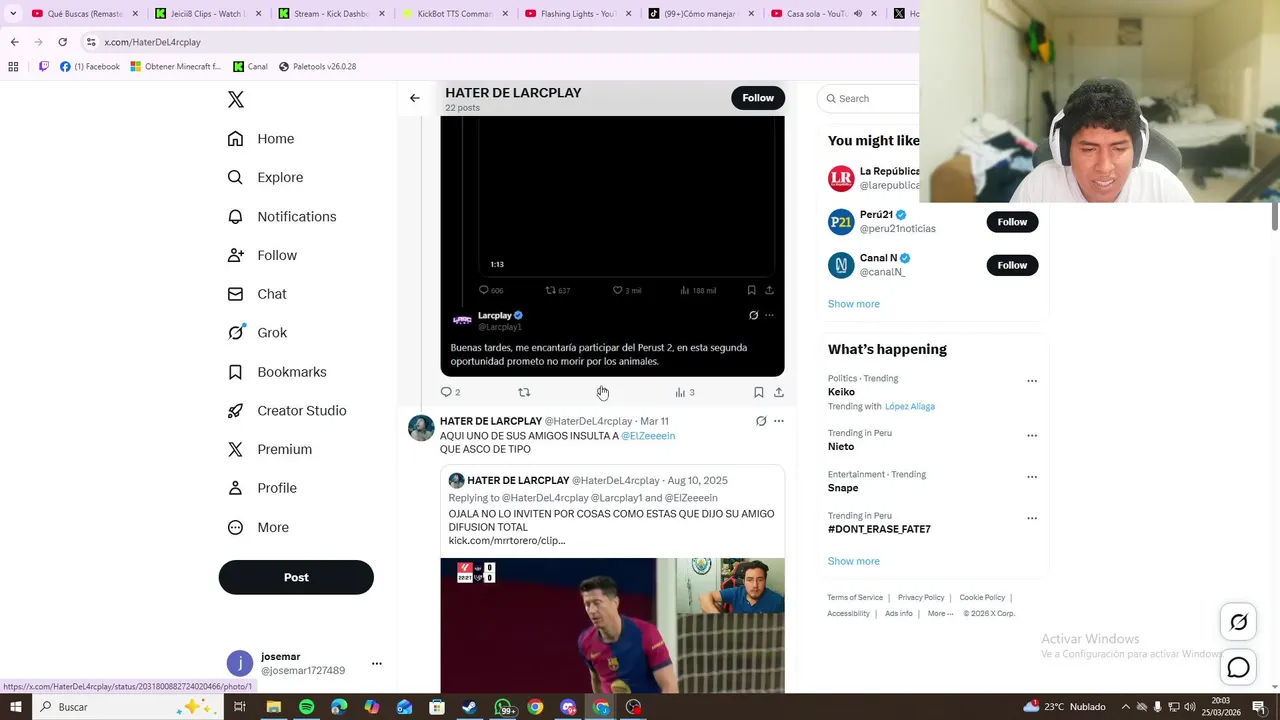Open more options for #DONT_ERASE_FATE7
This screenshot has height=720, width=1280.
click(x=1032, y=519)
